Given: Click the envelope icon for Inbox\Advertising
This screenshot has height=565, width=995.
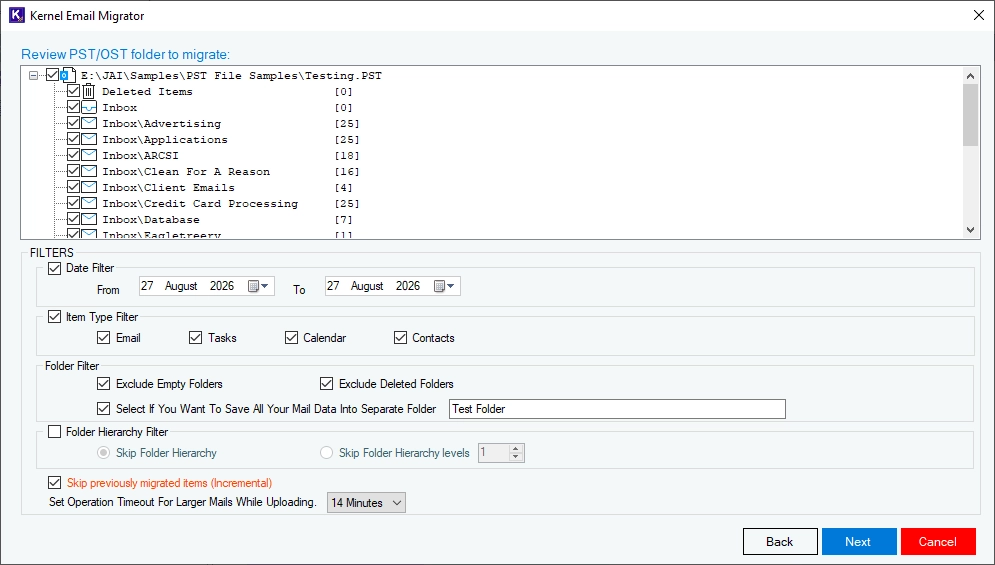Looking at the screenshot, I should (x=89, y=123).
